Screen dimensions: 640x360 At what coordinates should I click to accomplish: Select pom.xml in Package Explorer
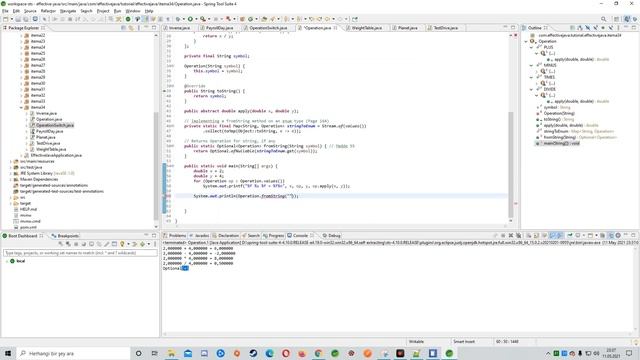[28, 227]
